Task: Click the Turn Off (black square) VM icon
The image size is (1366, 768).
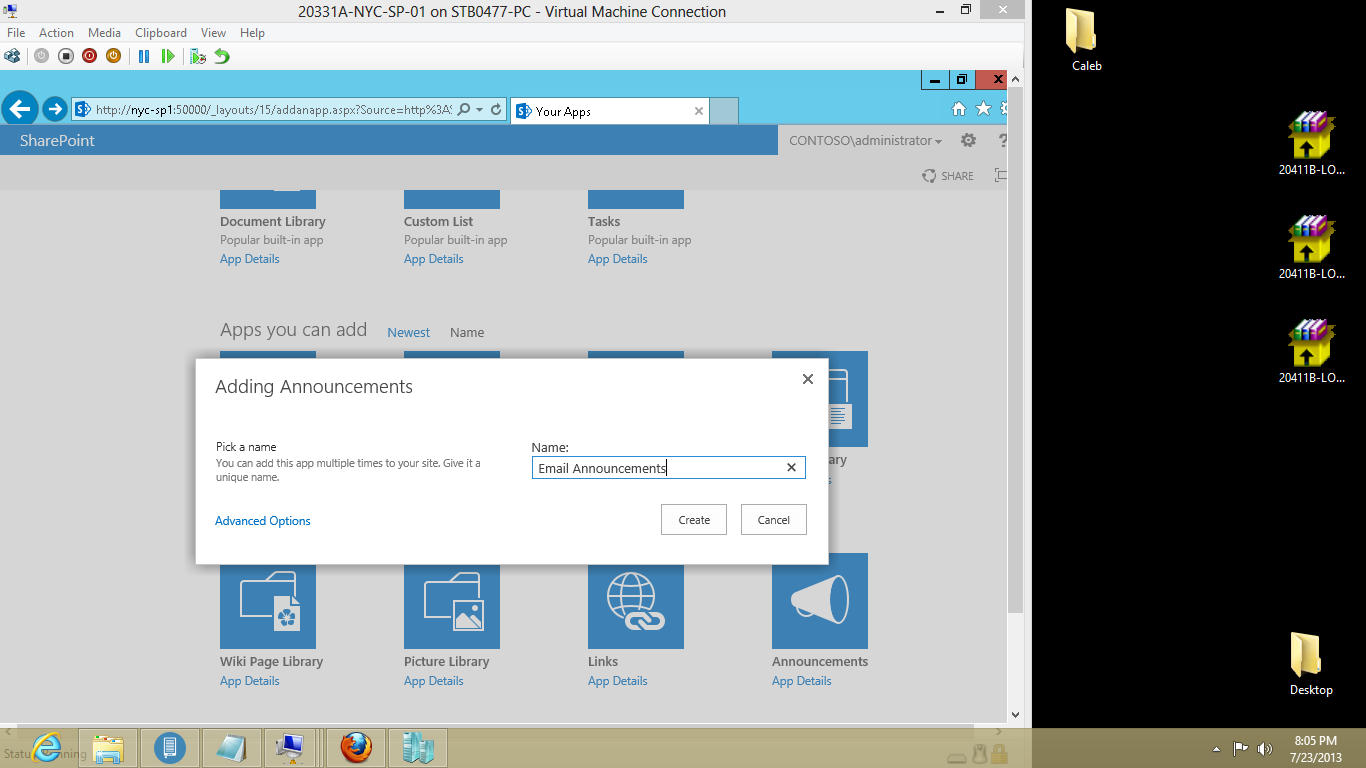Action: point(65,56)
